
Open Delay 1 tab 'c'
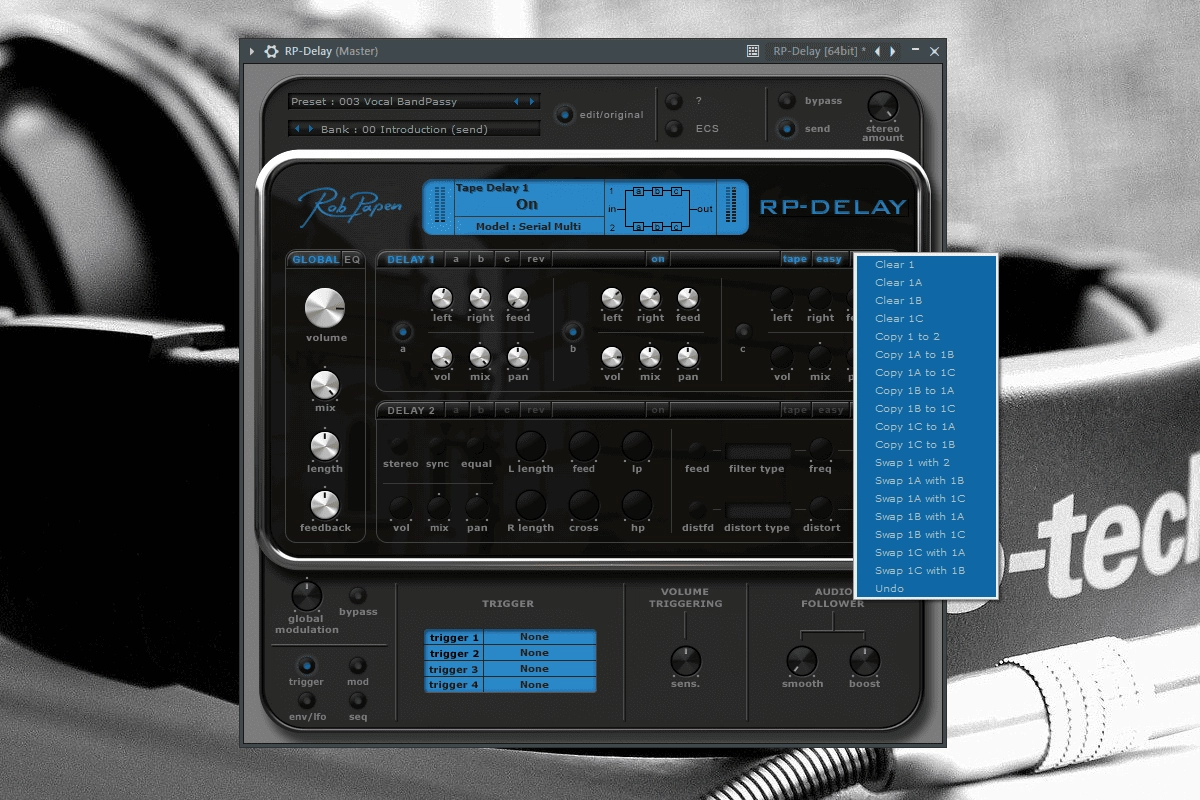[507, 260]
